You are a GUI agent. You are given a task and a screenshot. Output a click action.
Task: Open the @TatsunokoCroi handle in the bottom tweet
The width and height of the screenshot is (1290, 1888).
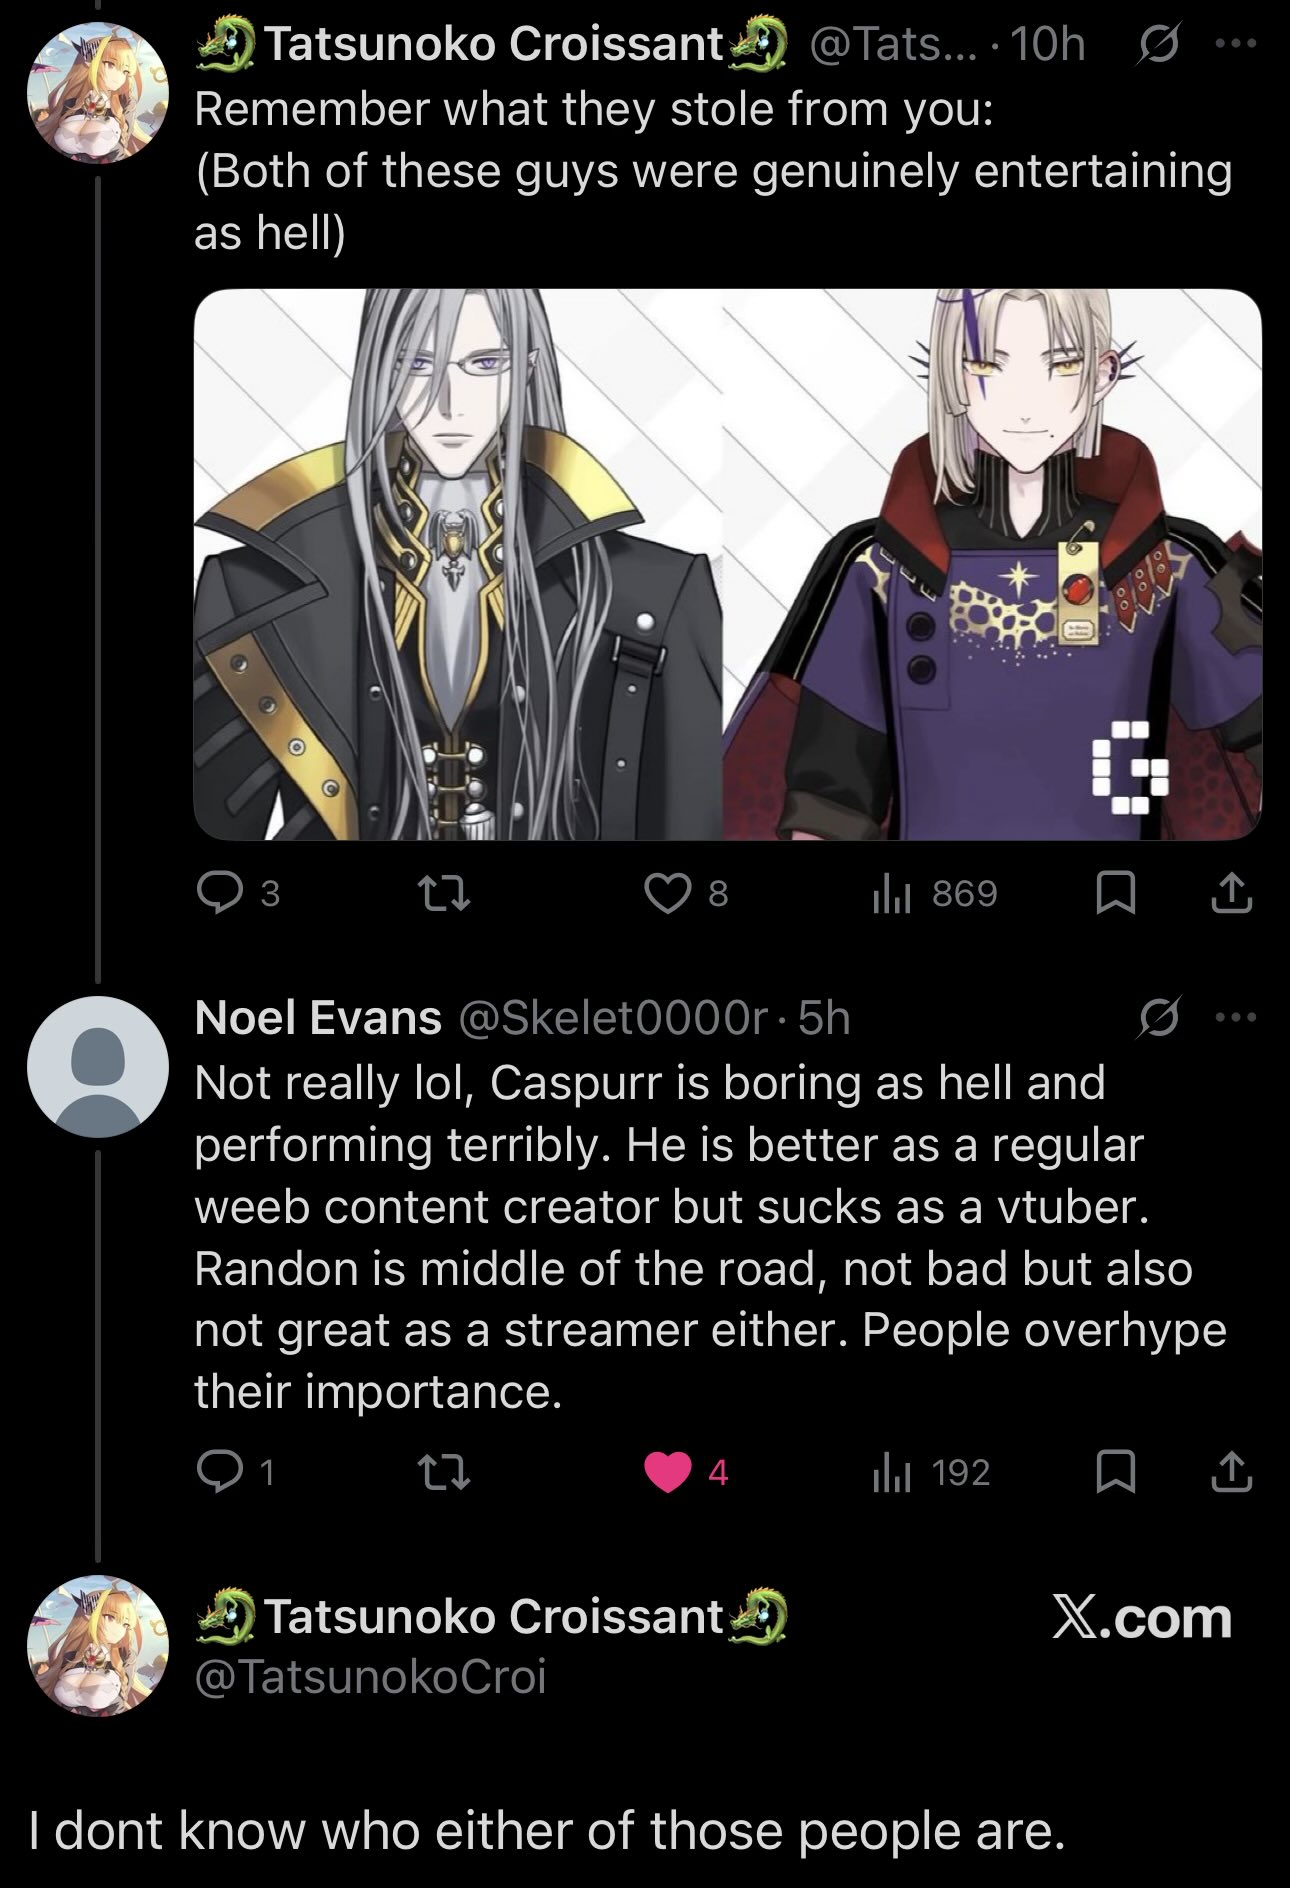pos(371,1676)
